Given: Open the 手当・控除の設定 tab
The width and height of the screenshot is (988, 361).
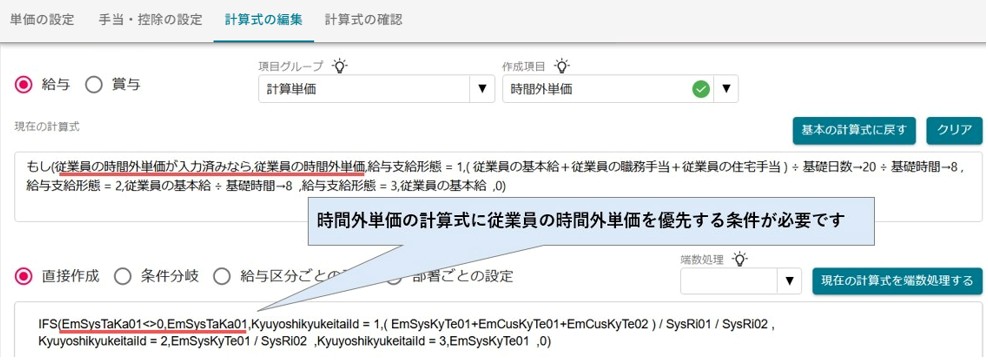Looking at the screenshot, I should coord(150,20).
